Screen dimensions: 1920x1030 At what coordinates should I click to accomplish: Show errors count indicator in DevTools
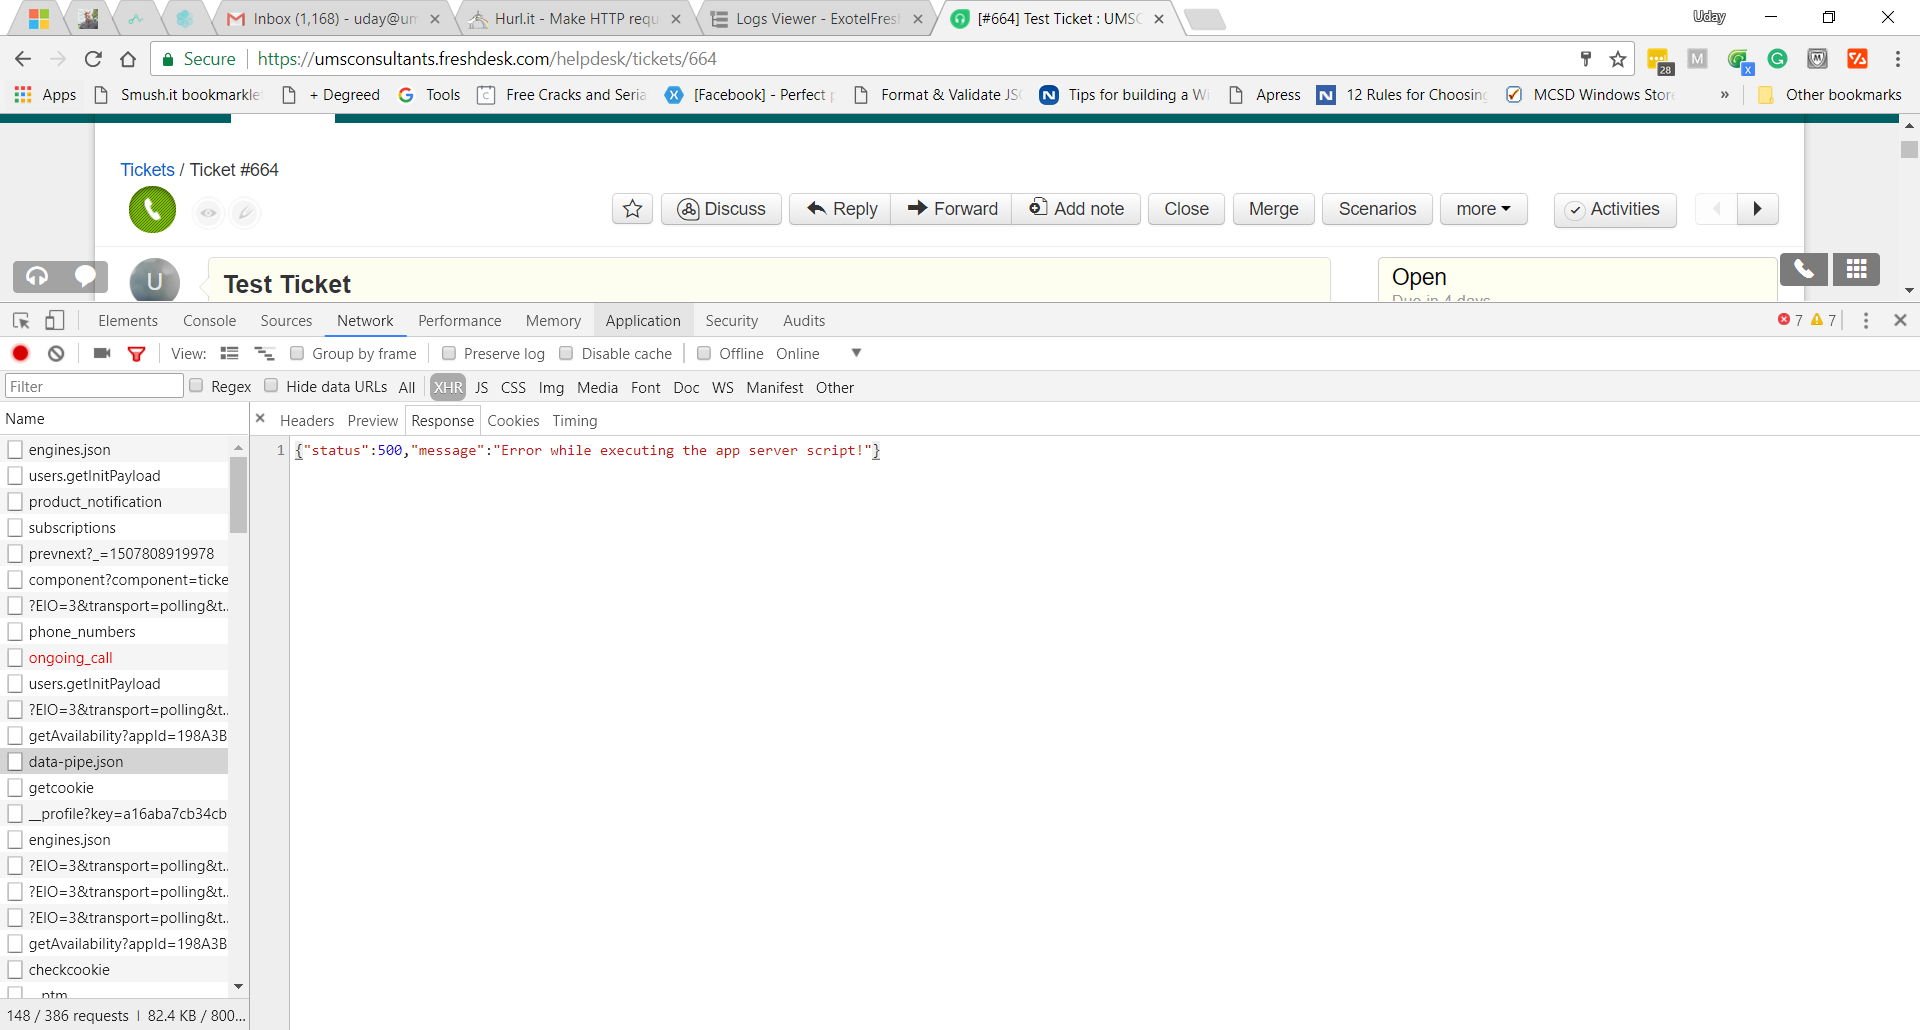click(x=1790, y=320)
